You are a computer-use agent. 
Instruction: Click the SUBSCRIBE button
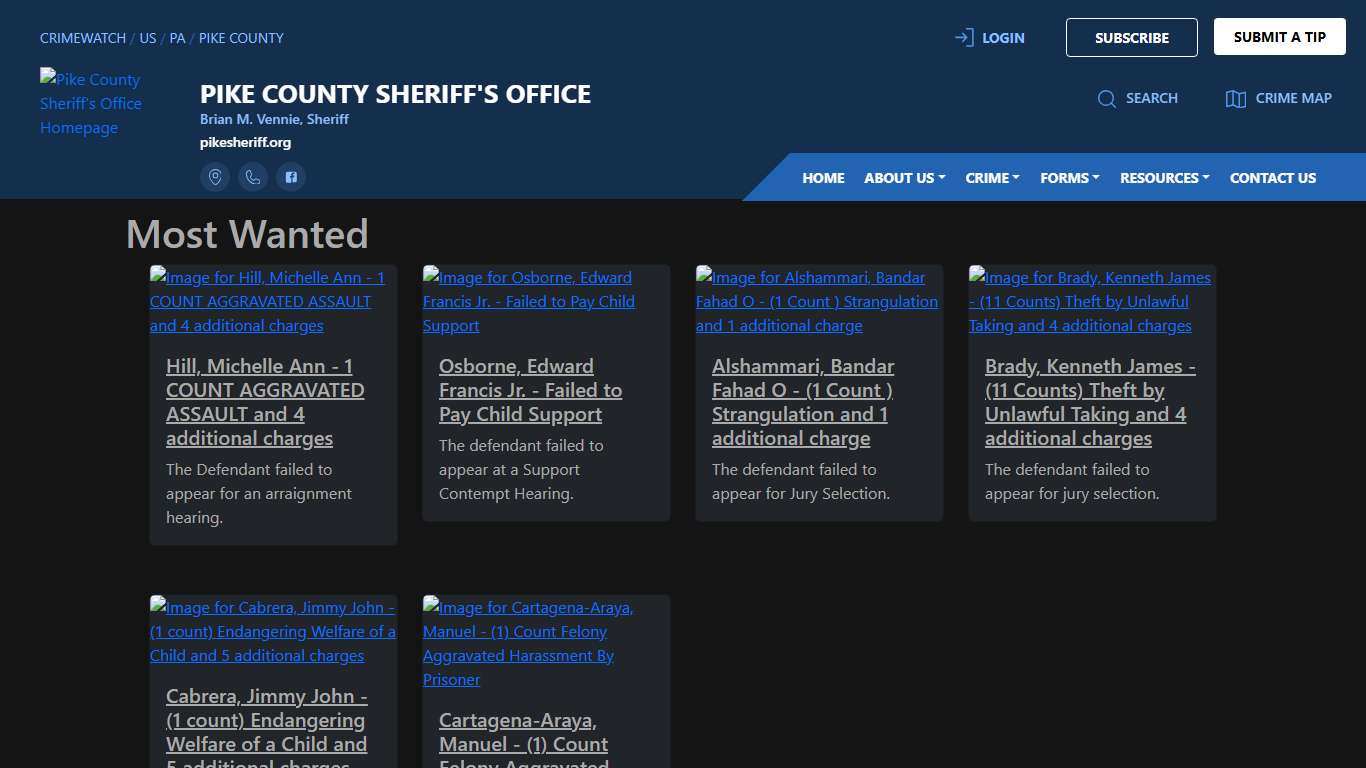coord(1131,37)
